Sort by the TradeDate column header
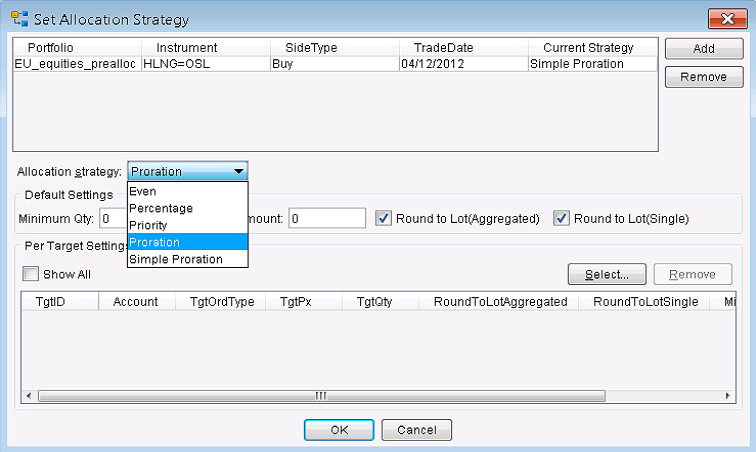This screenshot has width=756, height=452. coord(443,47)
